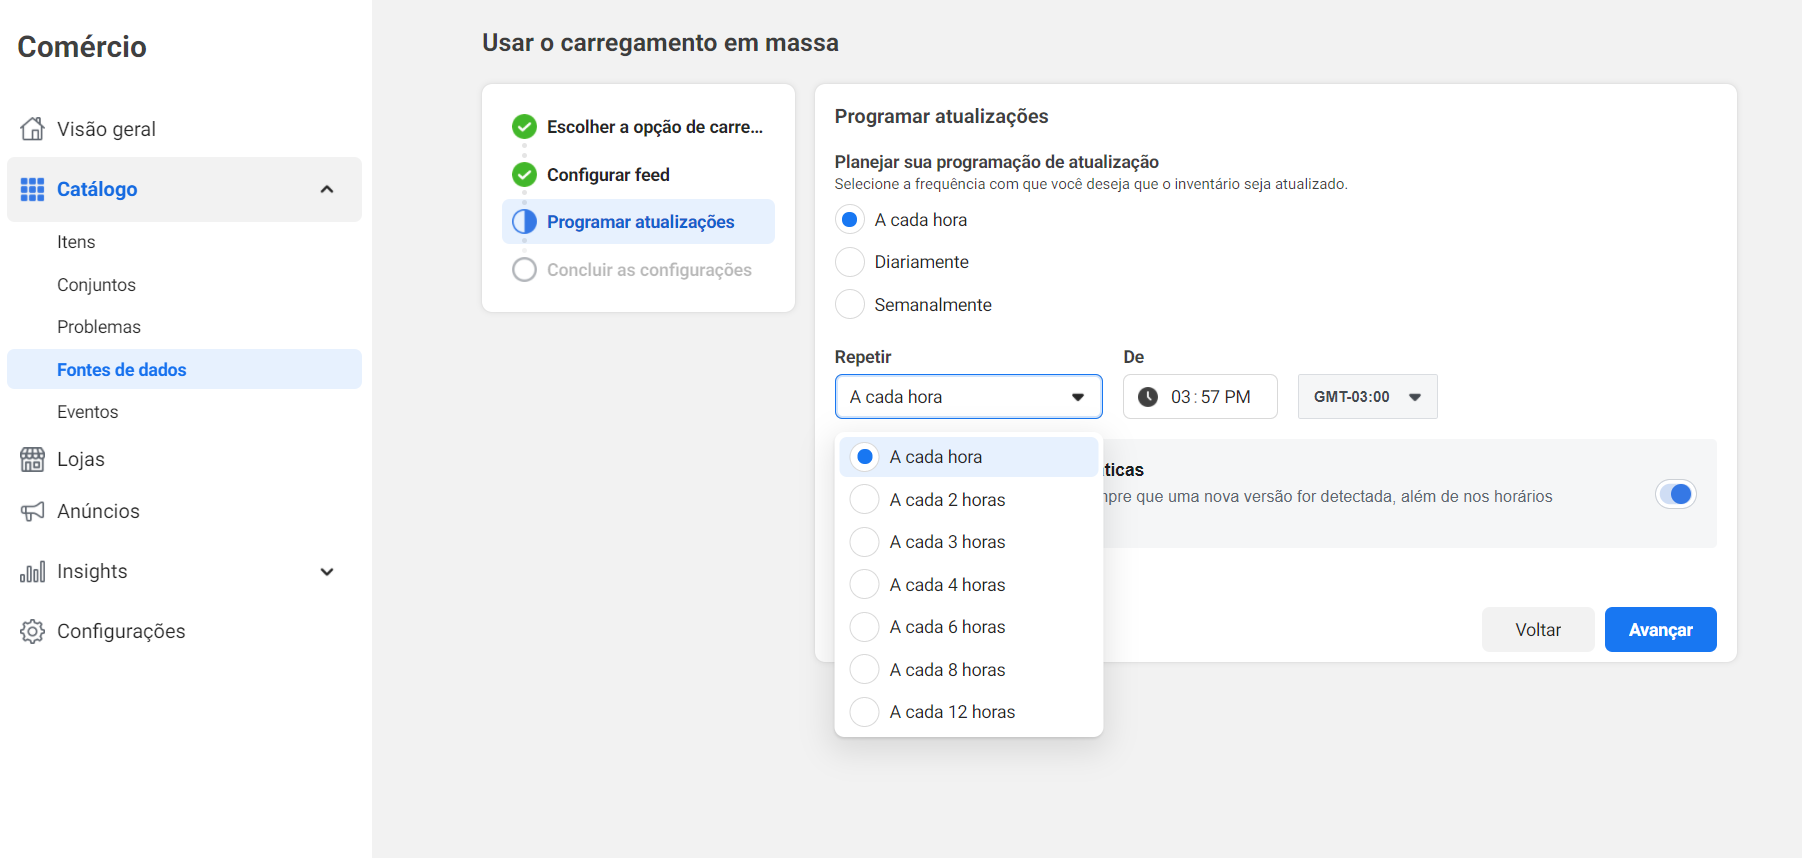Choose A cada 6 horas in dropdown list
Screen dimensions: 1802x858
click(x=968, y=627)
